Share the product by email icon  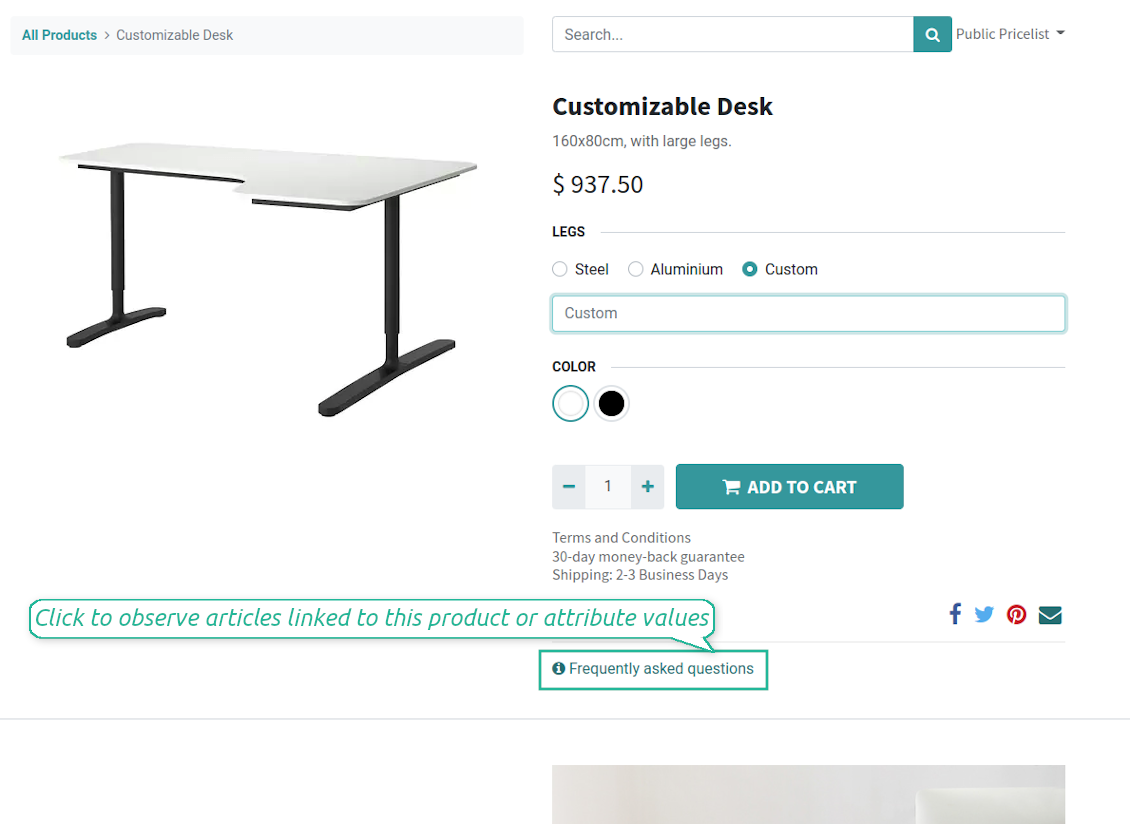pos(1050,615)
